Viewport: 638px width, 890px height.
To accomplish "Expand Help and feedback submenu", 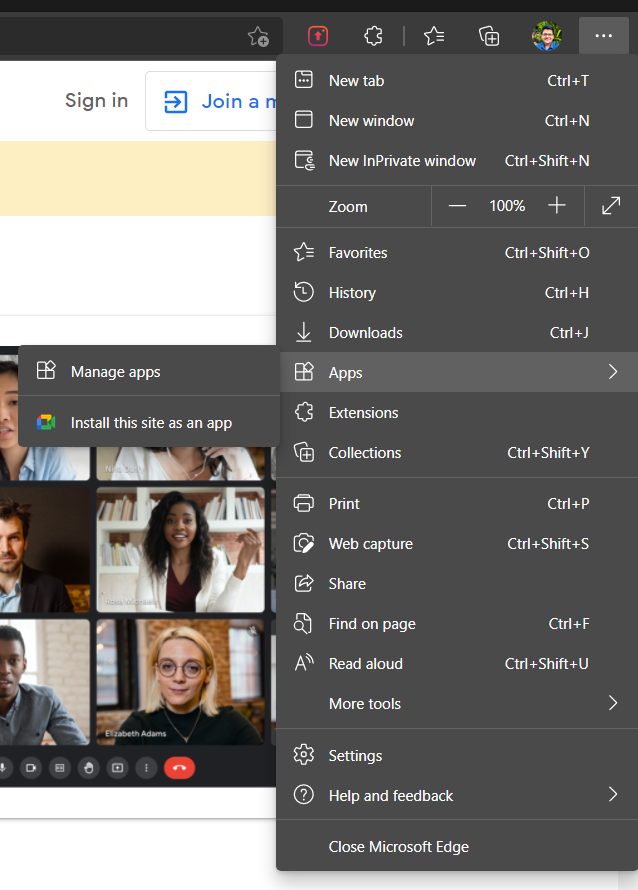I will pyautogui.click(x=457, y=795).
